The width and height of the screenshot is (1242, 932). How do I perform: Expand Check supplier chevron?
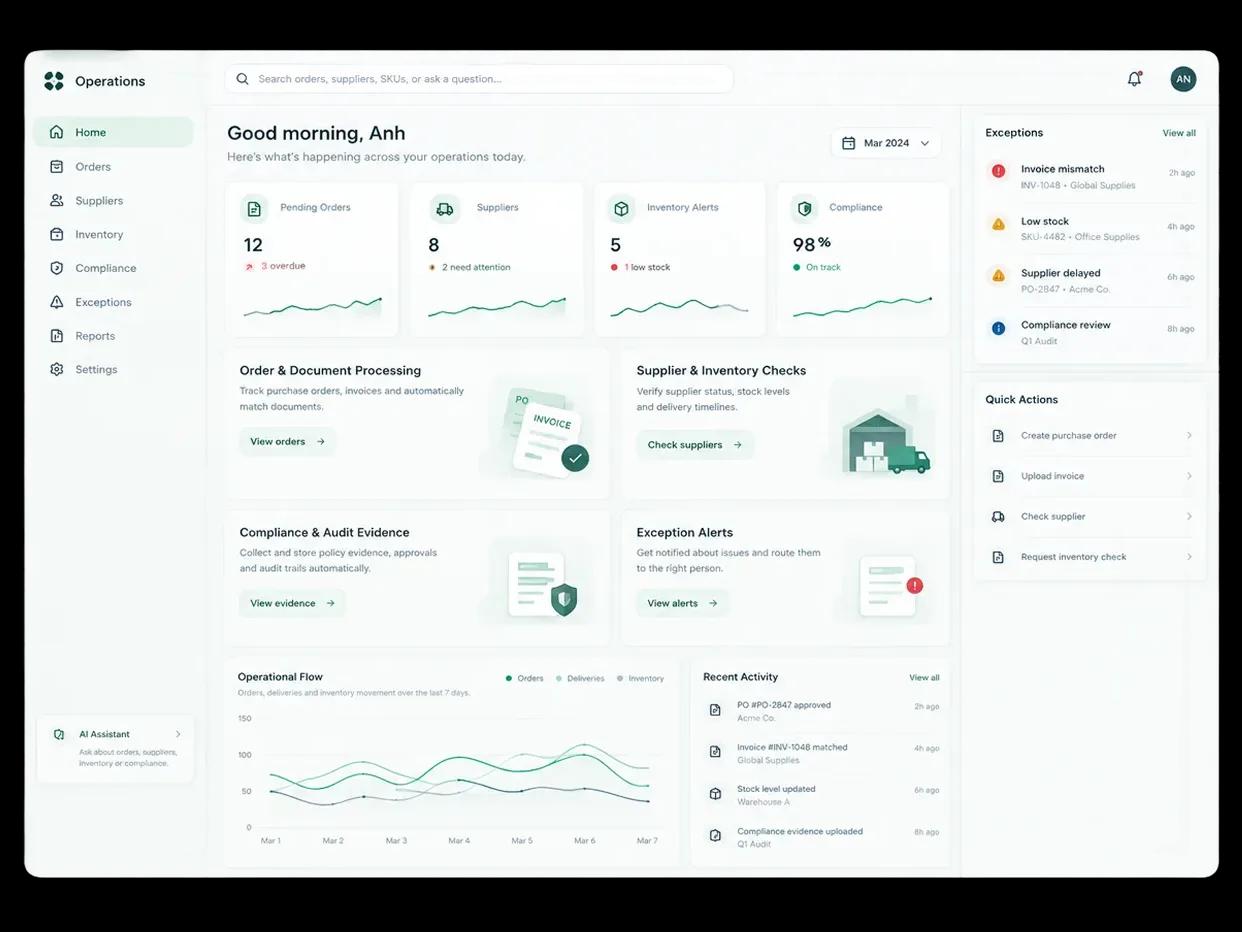pos(1189,516)
